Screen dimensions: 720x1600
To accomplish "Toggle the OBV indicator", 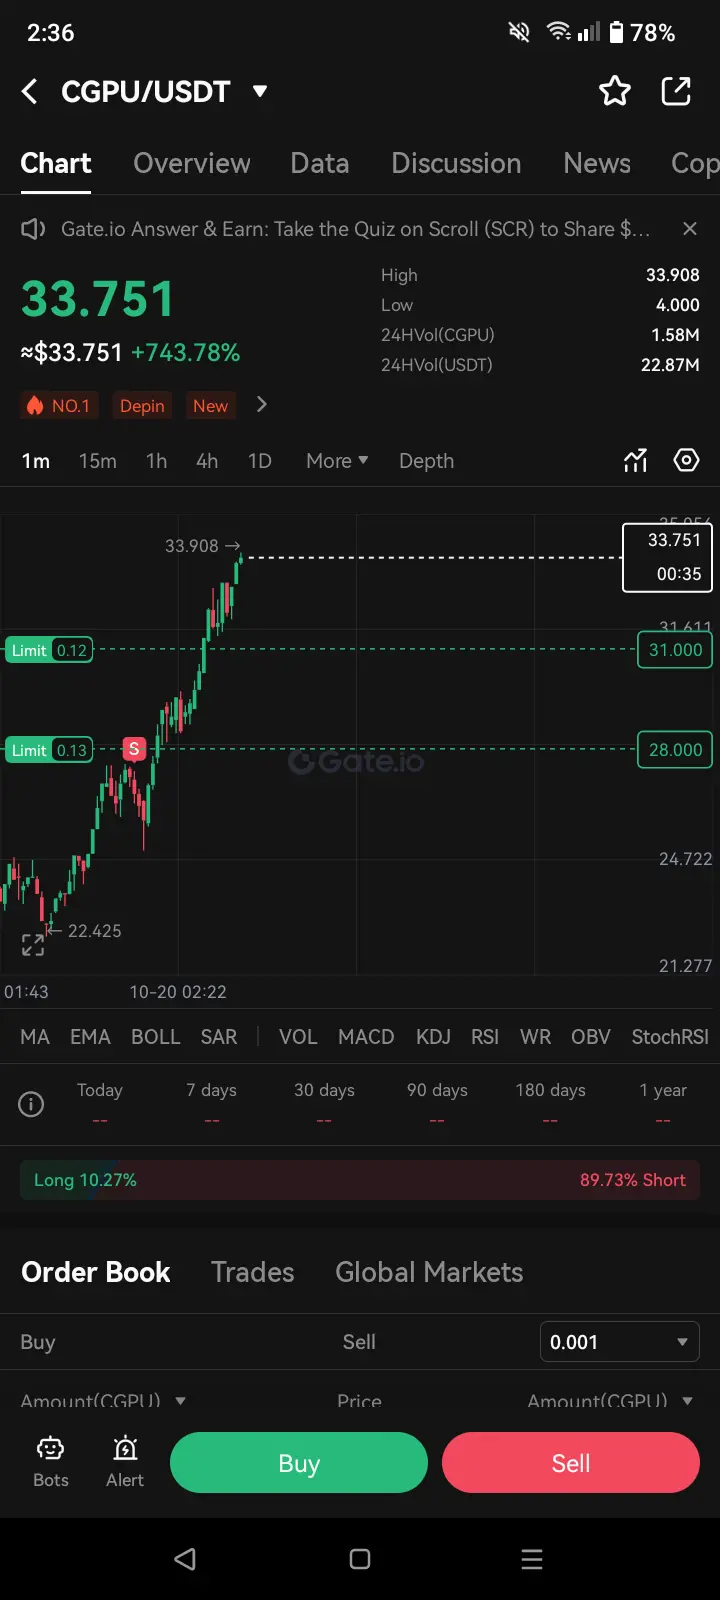I will pyautogui.click(x=591, y=1037).
